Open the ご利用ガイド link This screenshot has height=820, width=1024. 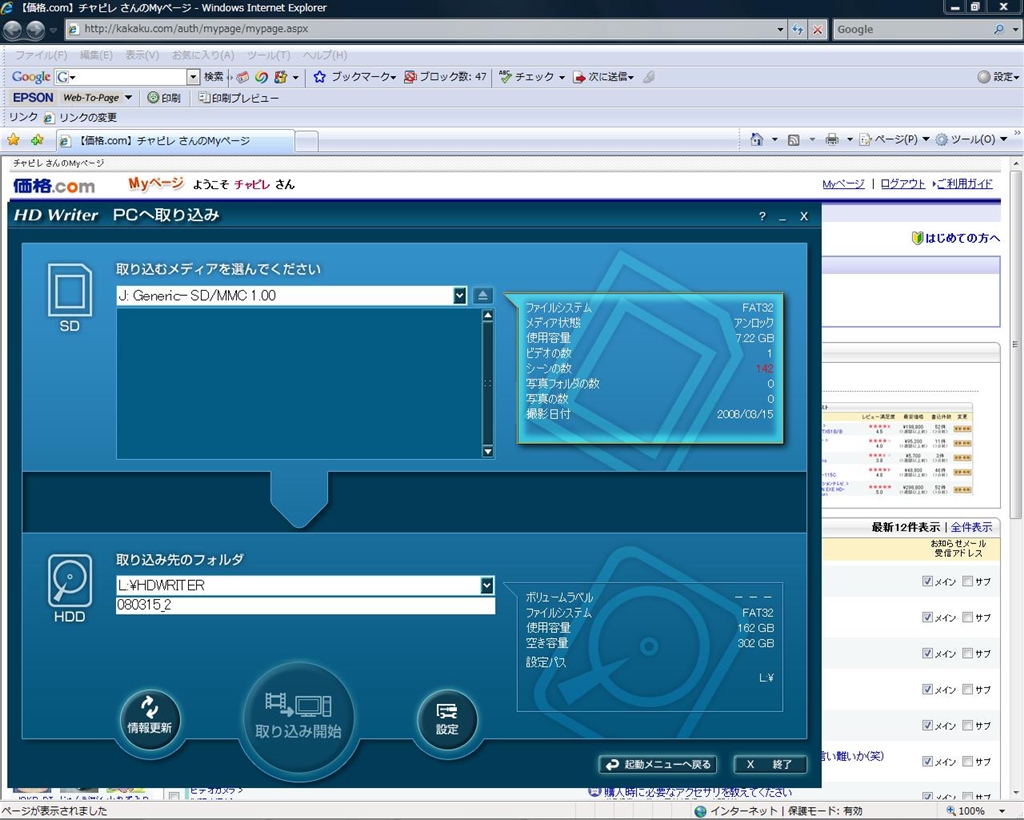(x=965, y=184)
